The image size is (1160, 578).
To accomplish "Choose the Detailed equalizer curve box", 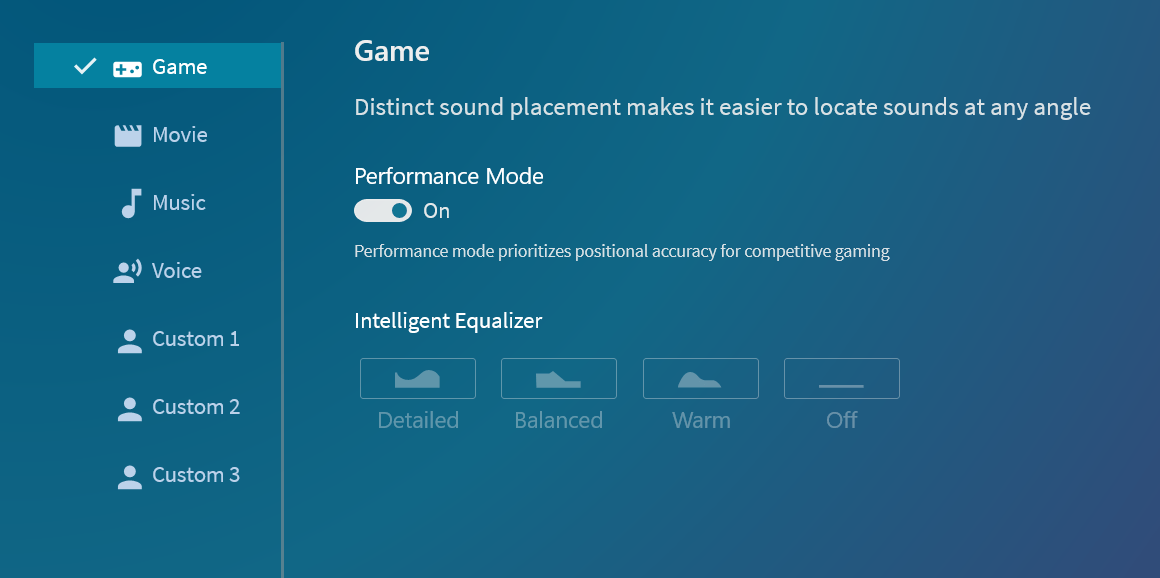I will point(418,378).
